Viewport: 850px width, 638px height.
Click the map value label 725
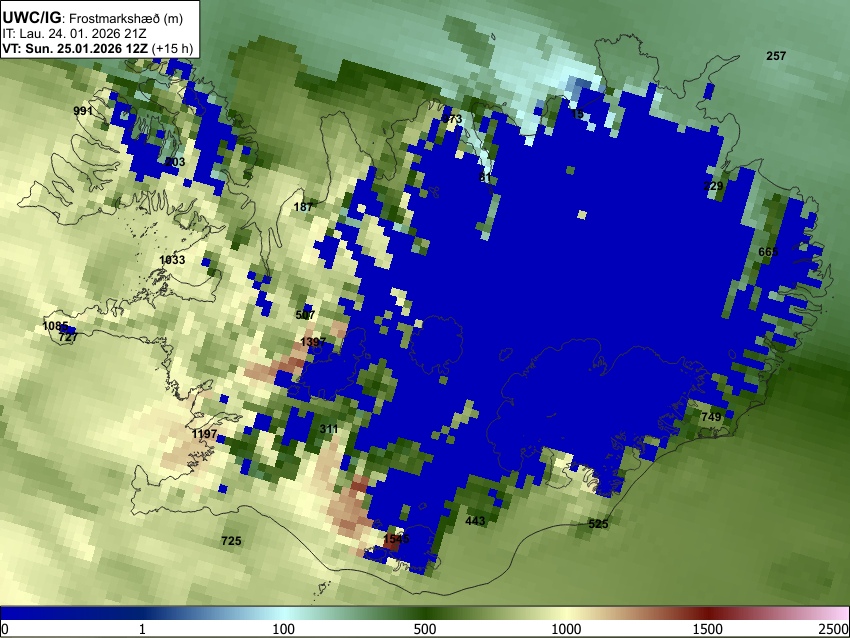[x=231, y=540]
